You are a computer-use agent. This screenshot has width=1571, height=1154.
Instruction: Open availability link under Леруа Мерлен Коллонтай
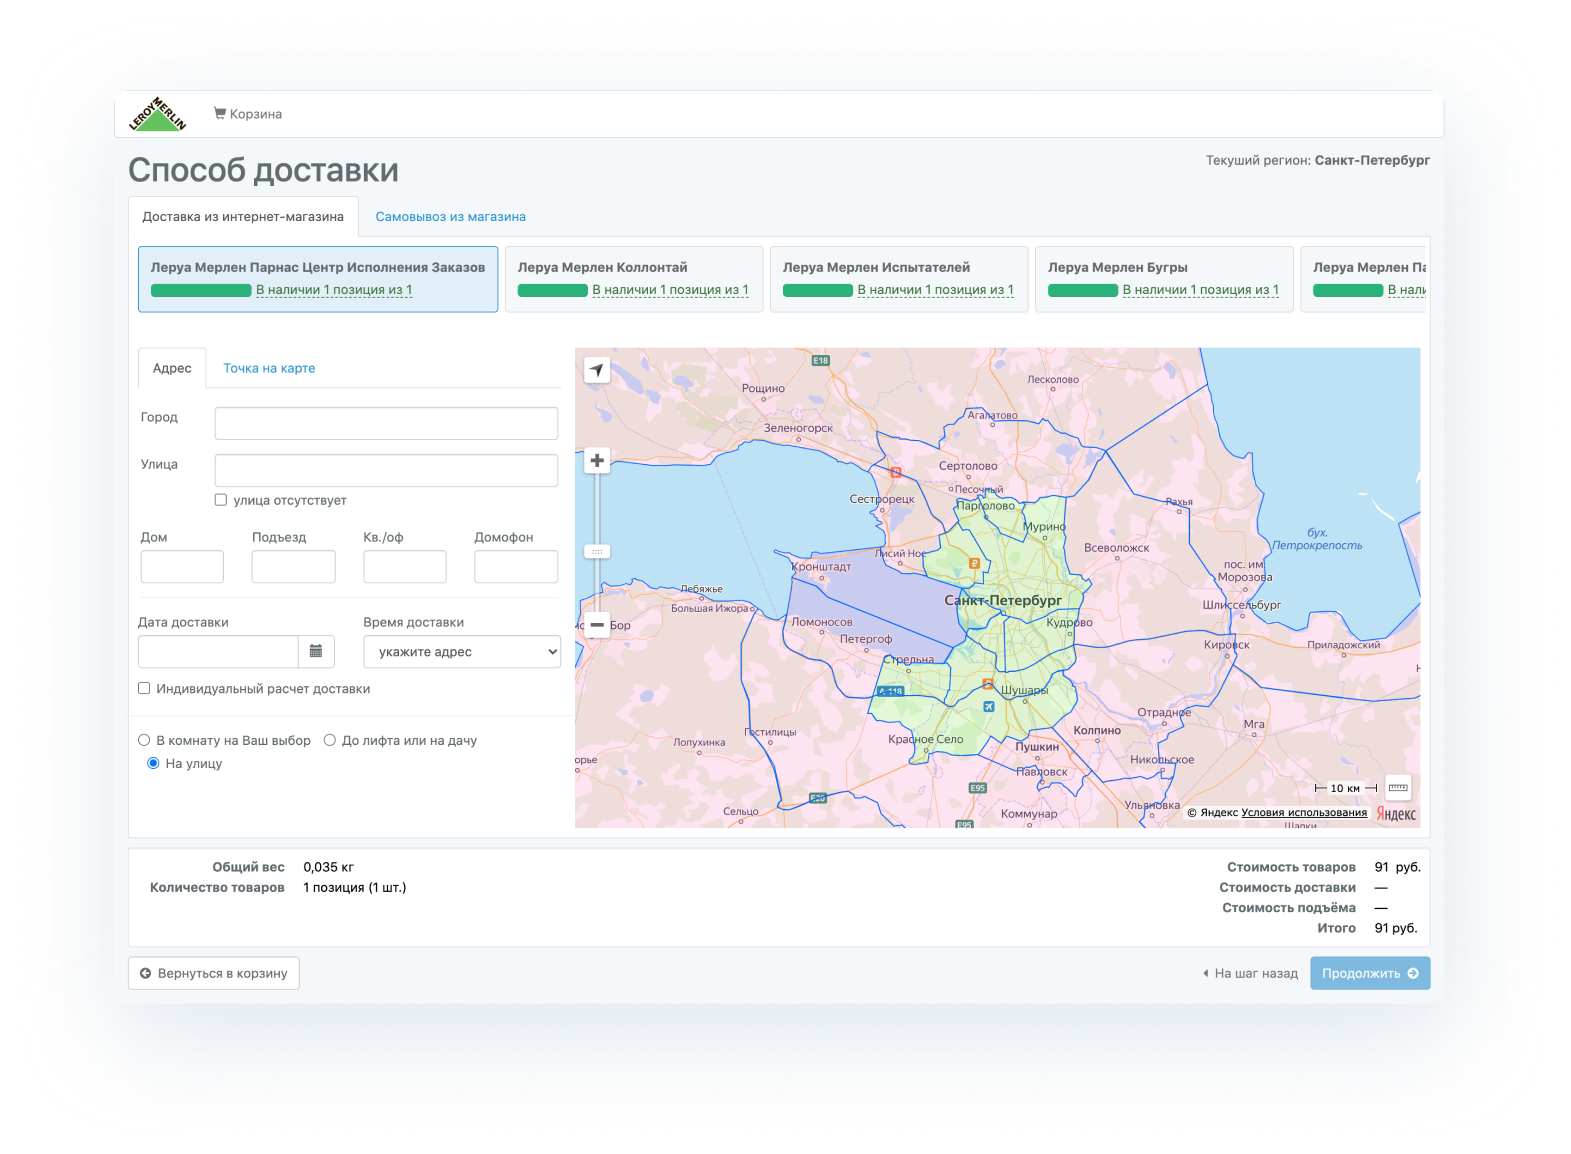670,290
